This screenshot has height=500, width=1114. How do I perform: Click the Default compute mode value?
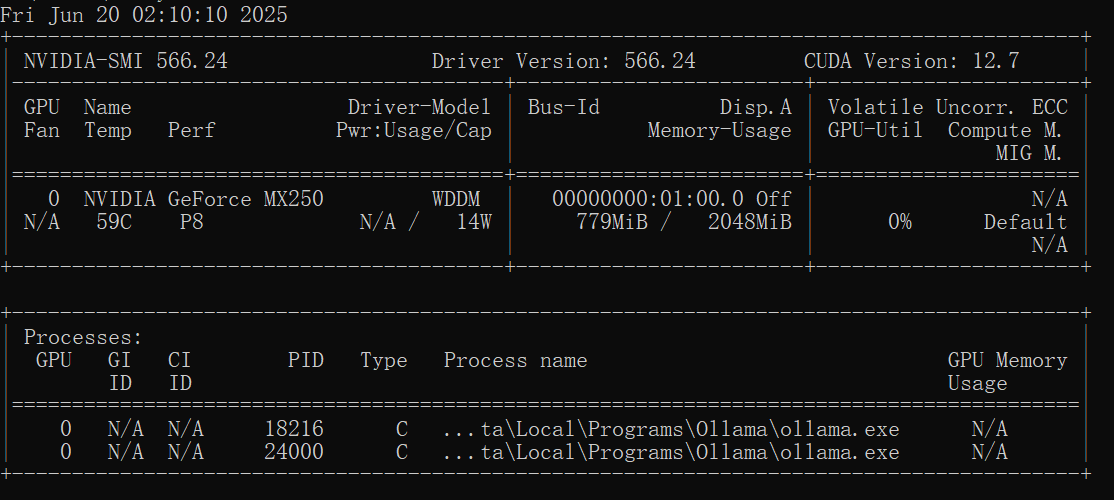(1025, 222)
